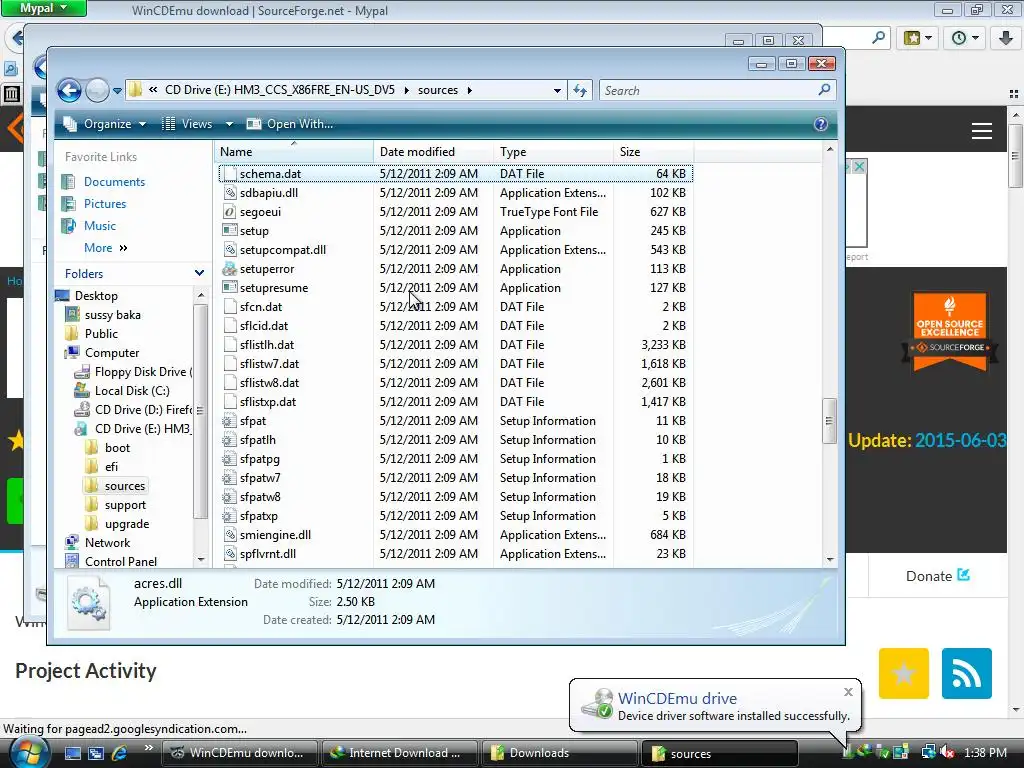Go back using Explorer's Back arrow

(x=69, y=90)
